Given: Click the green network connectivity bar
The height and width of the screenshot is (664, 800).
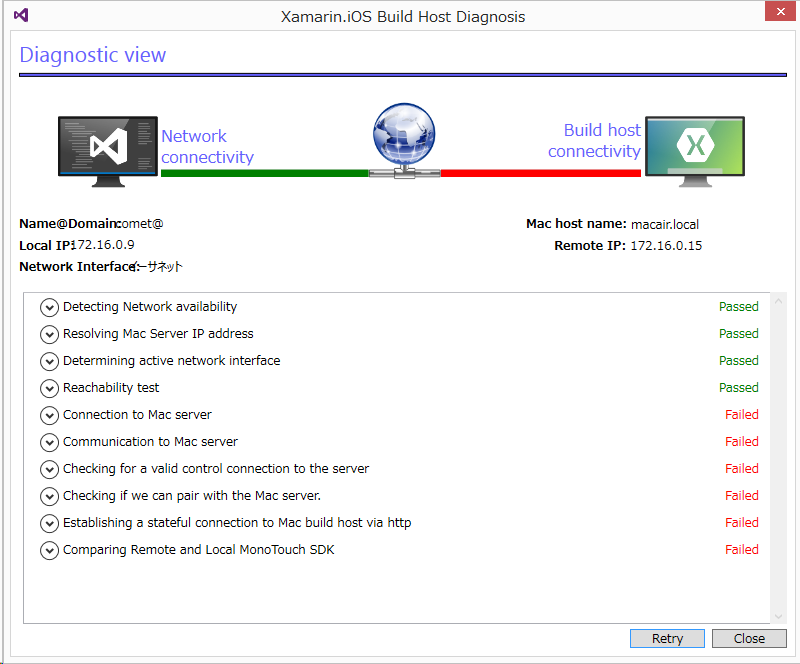Looking at the screenshot, I should point(264,173).
